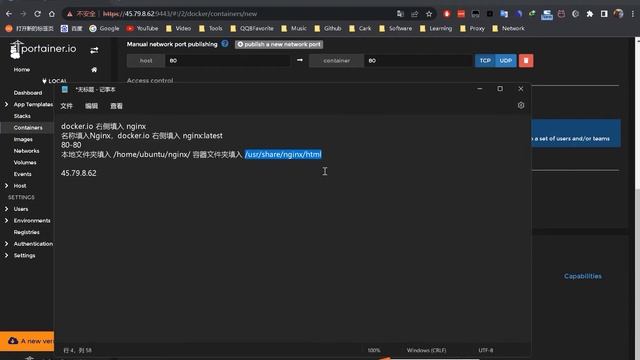Viewport: 640px width, 360px height.
Task: Open the Notepad 文件 menu
Action: [67, 106]
